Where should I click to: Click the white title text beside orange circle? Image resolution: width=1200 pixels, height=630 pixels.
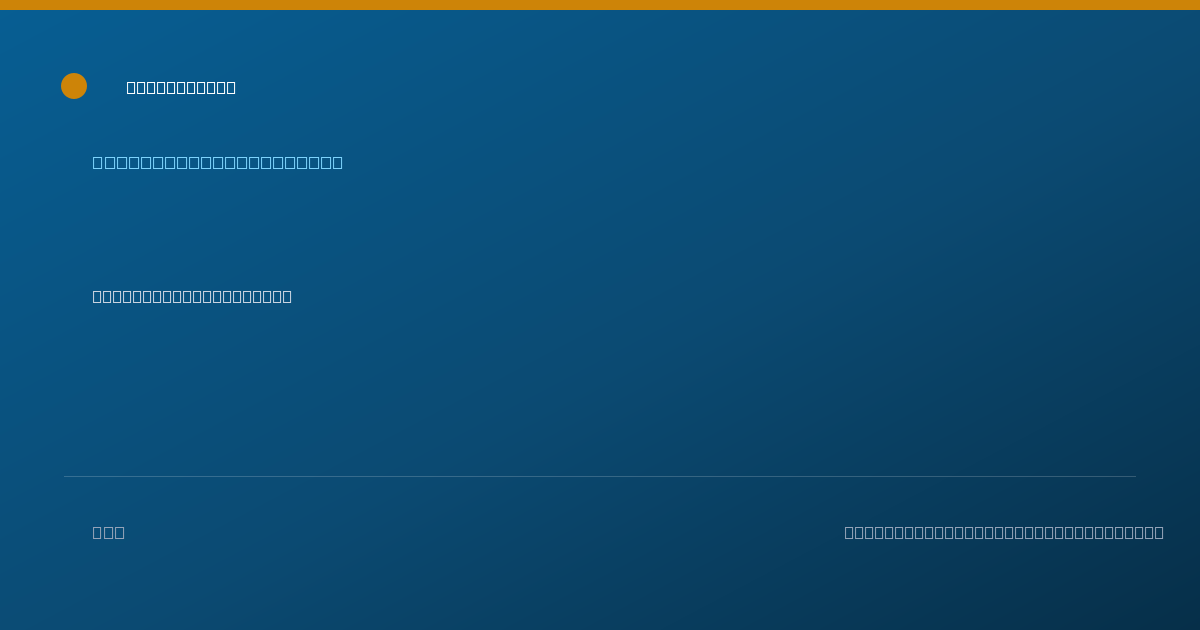pos(181,88)
